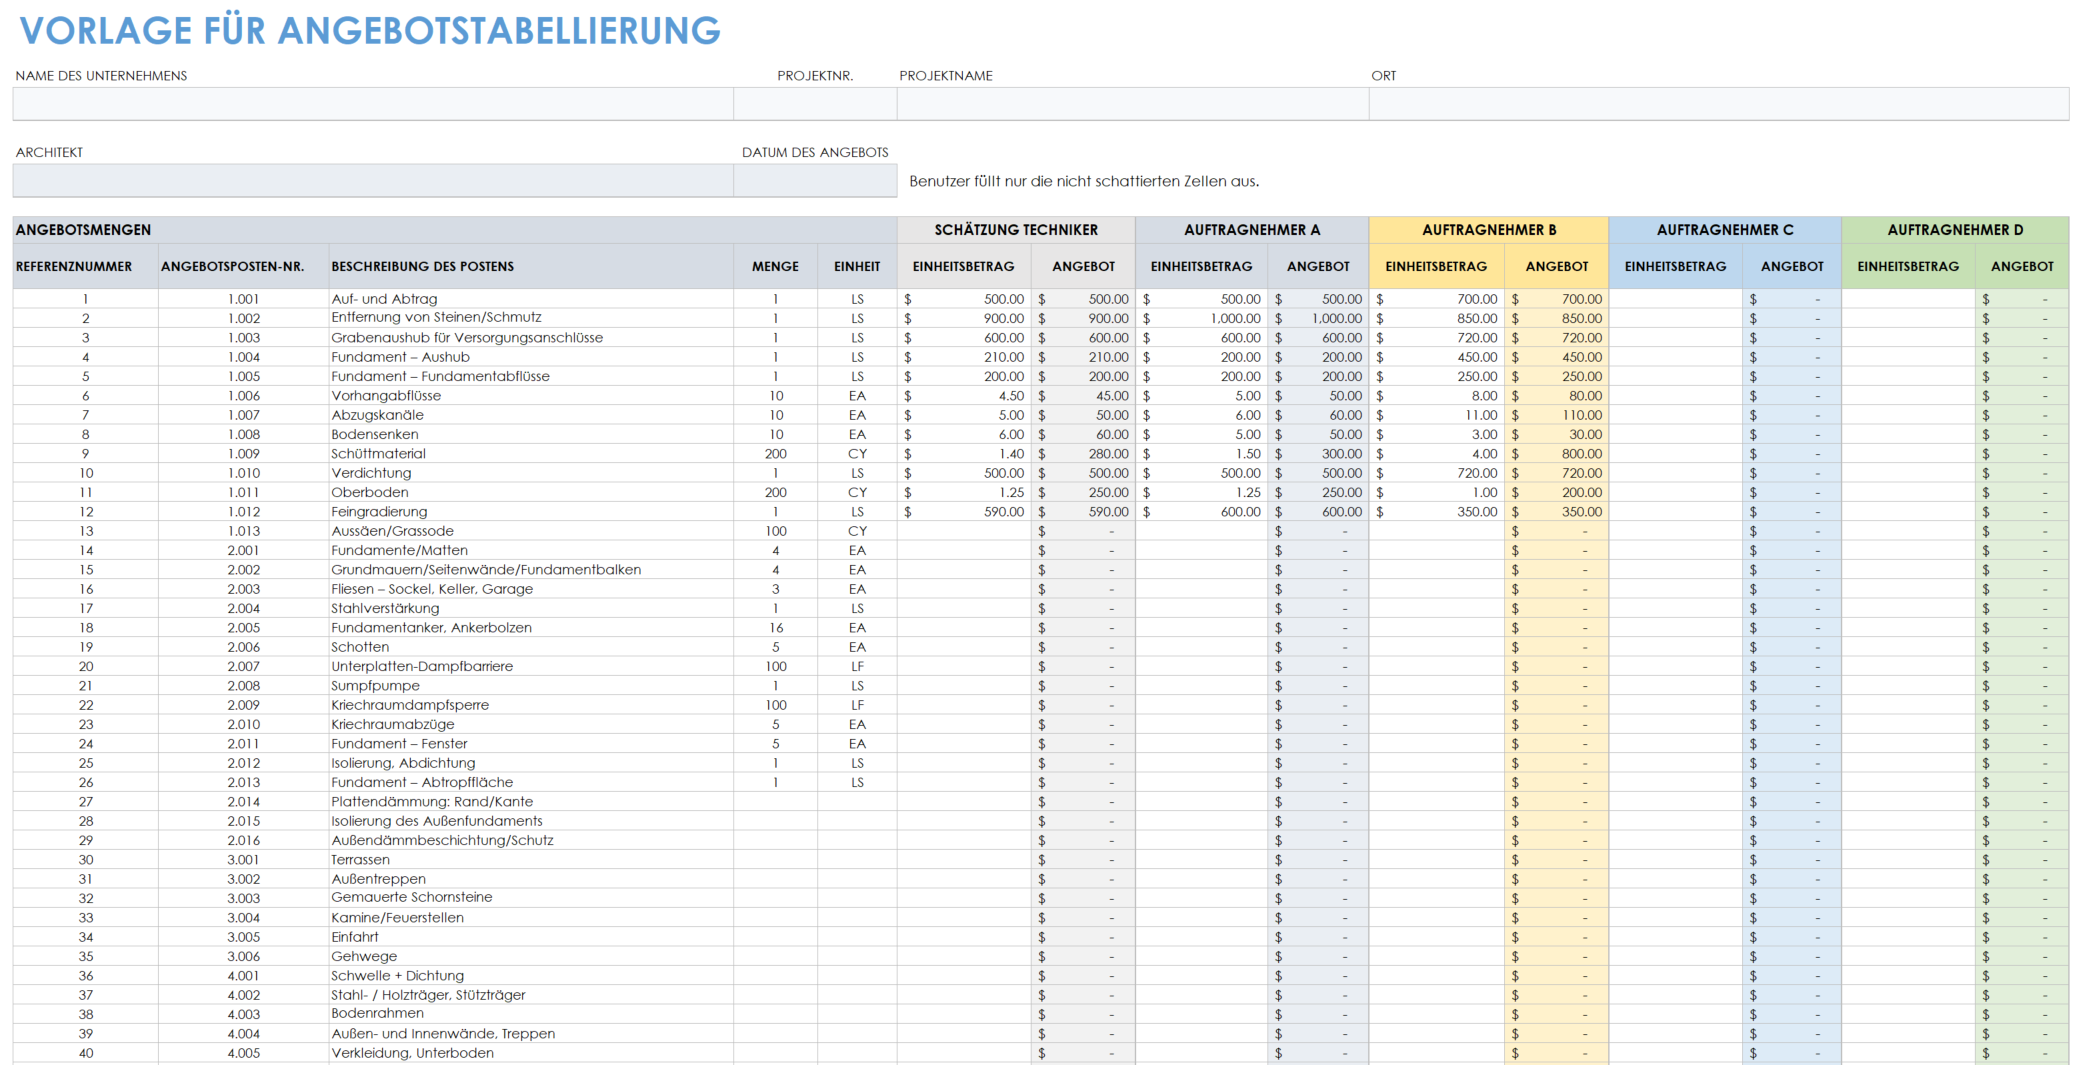Select the 'Fundamente/Matten' cell

tap(531, 550)
